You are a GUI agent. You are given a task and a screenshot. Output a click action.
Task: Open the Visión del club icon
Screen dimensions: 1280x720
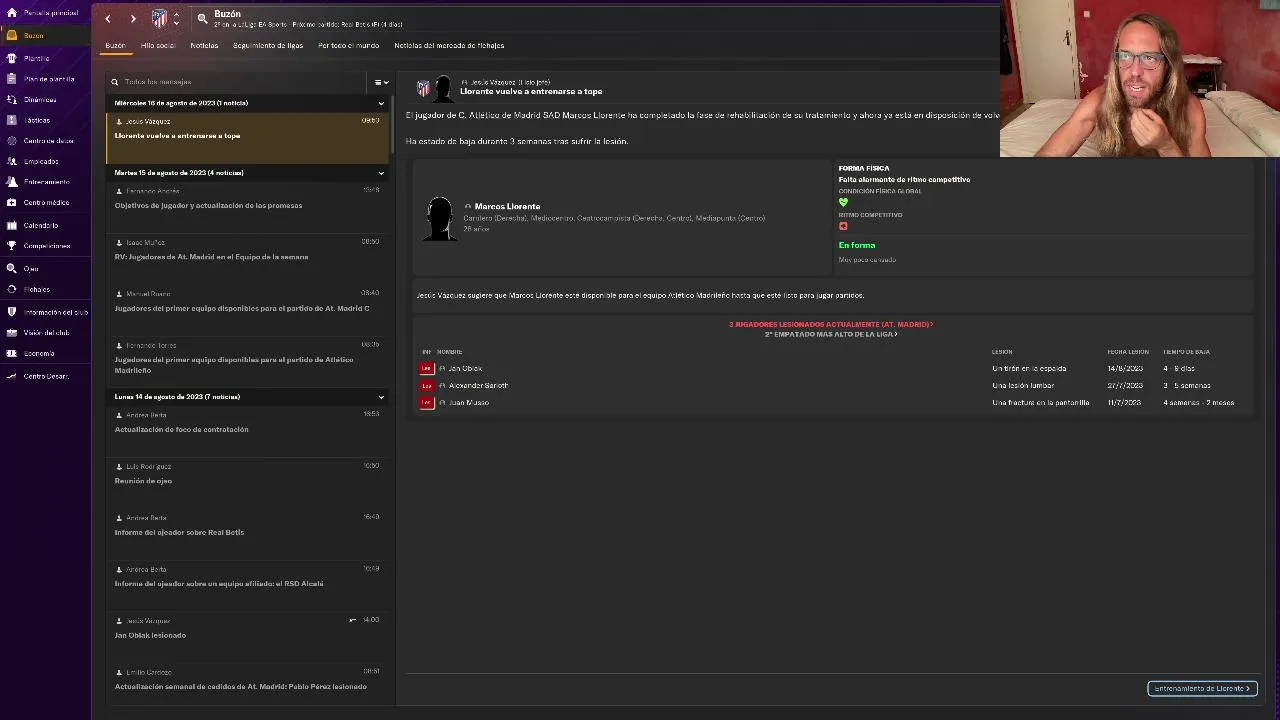11,332
